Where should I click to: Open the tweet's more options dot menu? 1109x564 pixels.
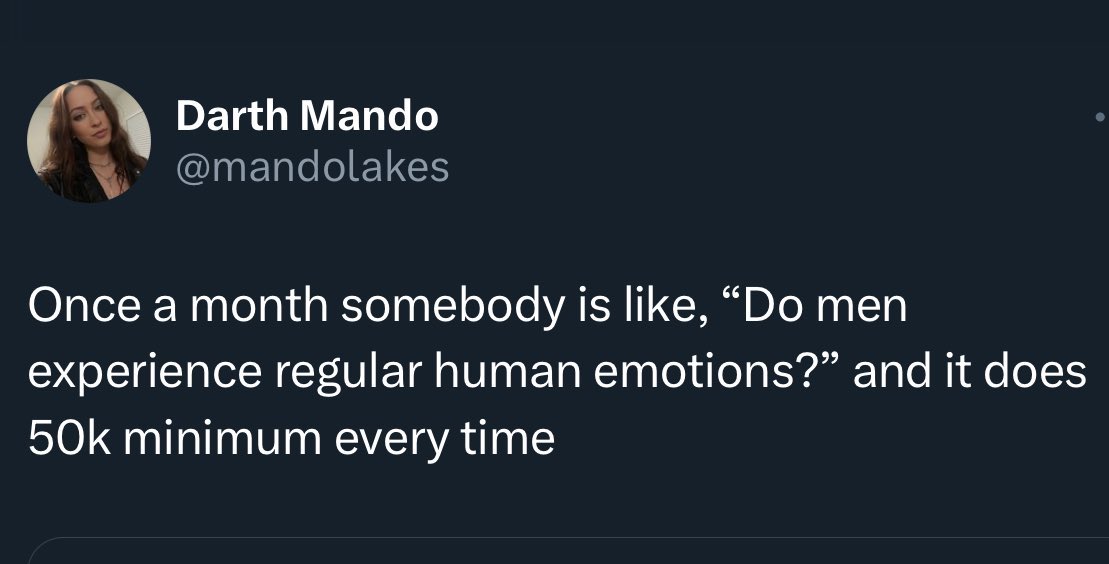point(1101,117)
